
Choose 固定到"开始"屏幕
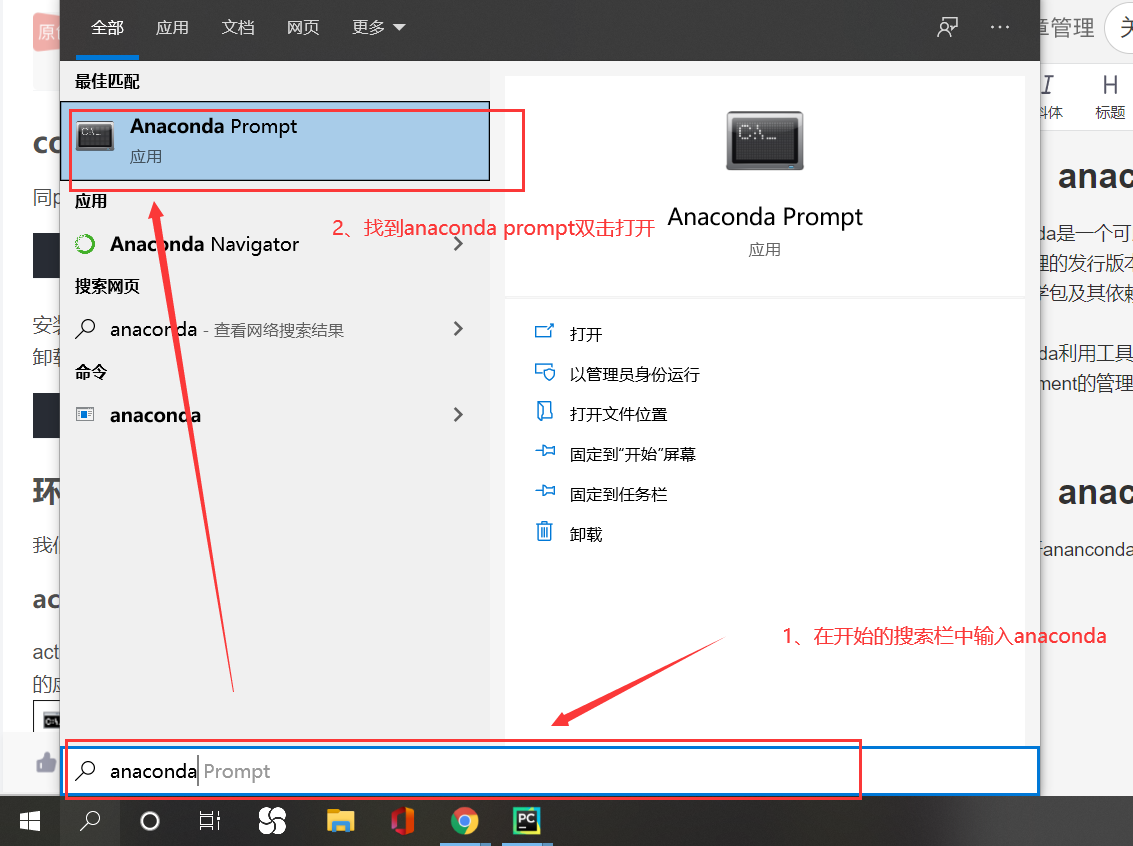[x=632, y=454]
